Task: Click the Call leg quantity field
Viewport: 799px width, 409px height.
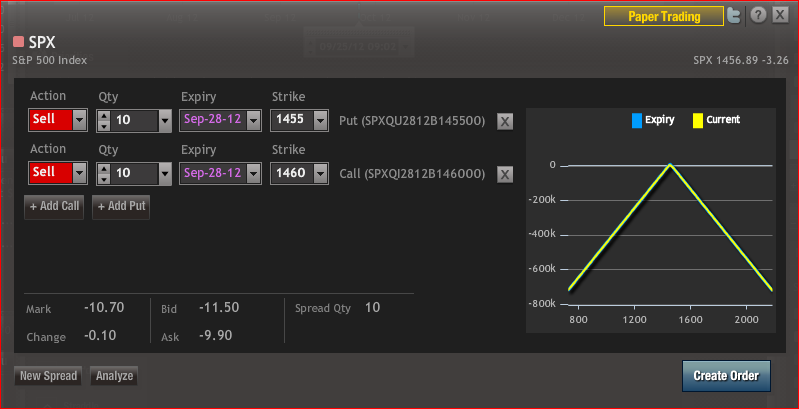Action: click(135, 174)
